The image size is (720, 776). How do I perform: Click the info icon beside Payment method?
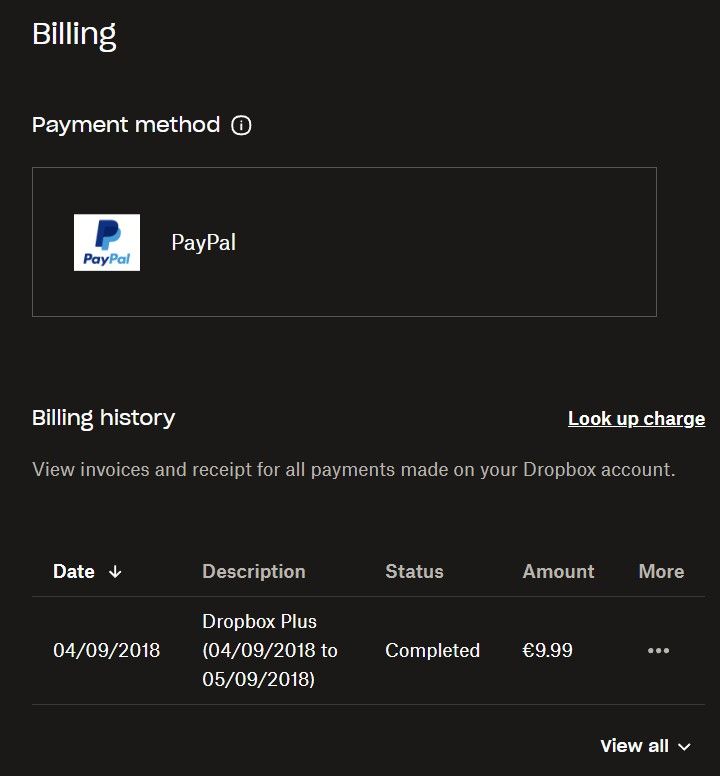pyautogui.click(x=241, y=126)
